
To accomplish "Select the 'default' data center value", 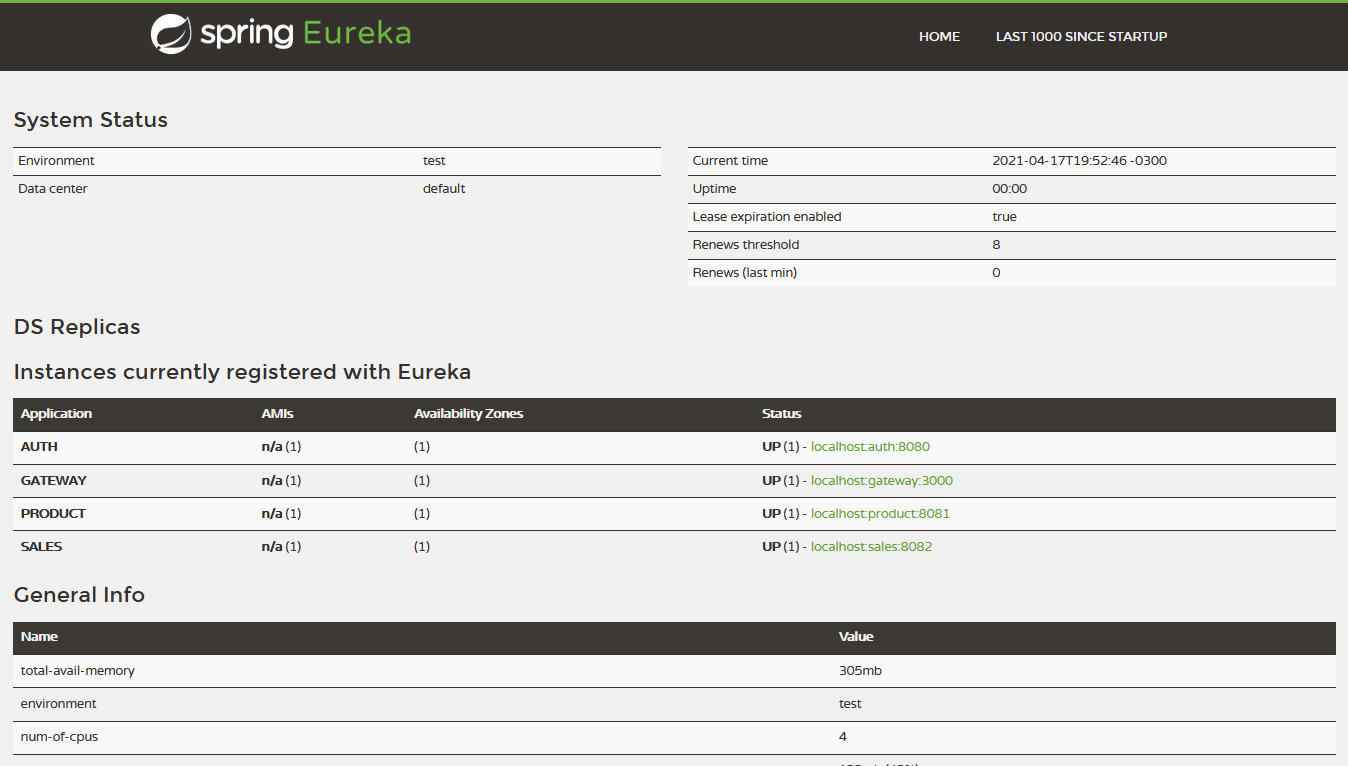I will coord(444,189).
